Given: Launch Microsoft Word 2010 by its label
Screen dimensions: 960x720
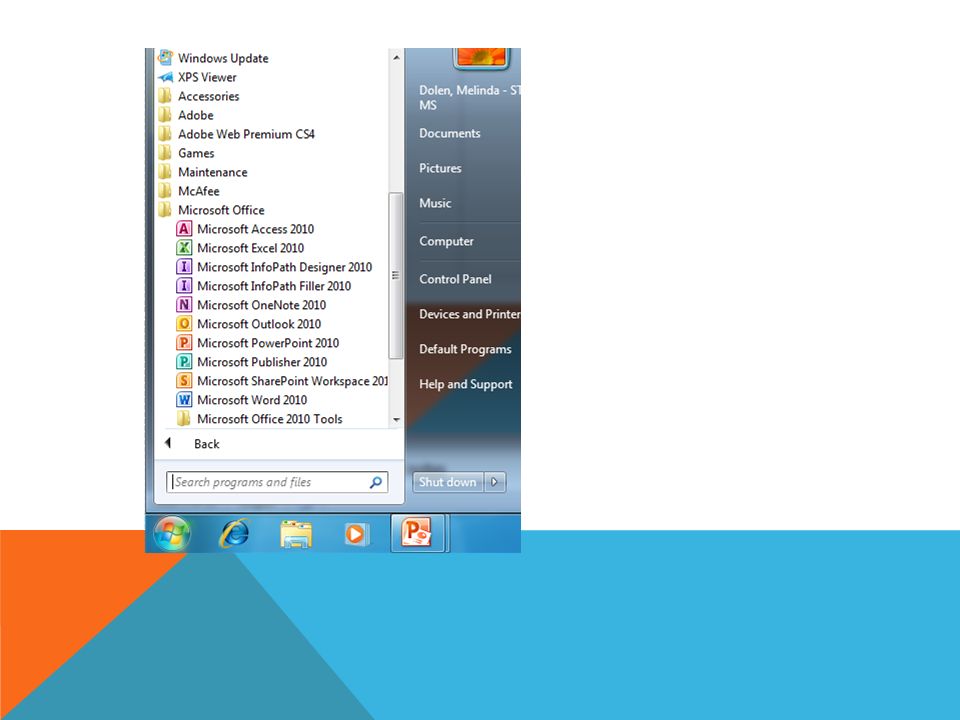Looking at the screenshot, I should pos(252,400).
